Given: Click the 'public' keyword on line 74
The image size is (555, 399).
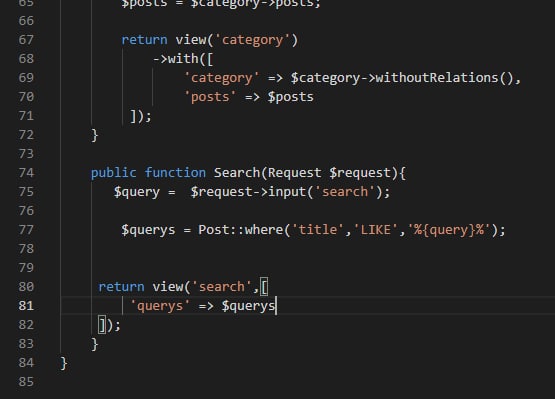Looking at the screenshot, I should [113, 173].
